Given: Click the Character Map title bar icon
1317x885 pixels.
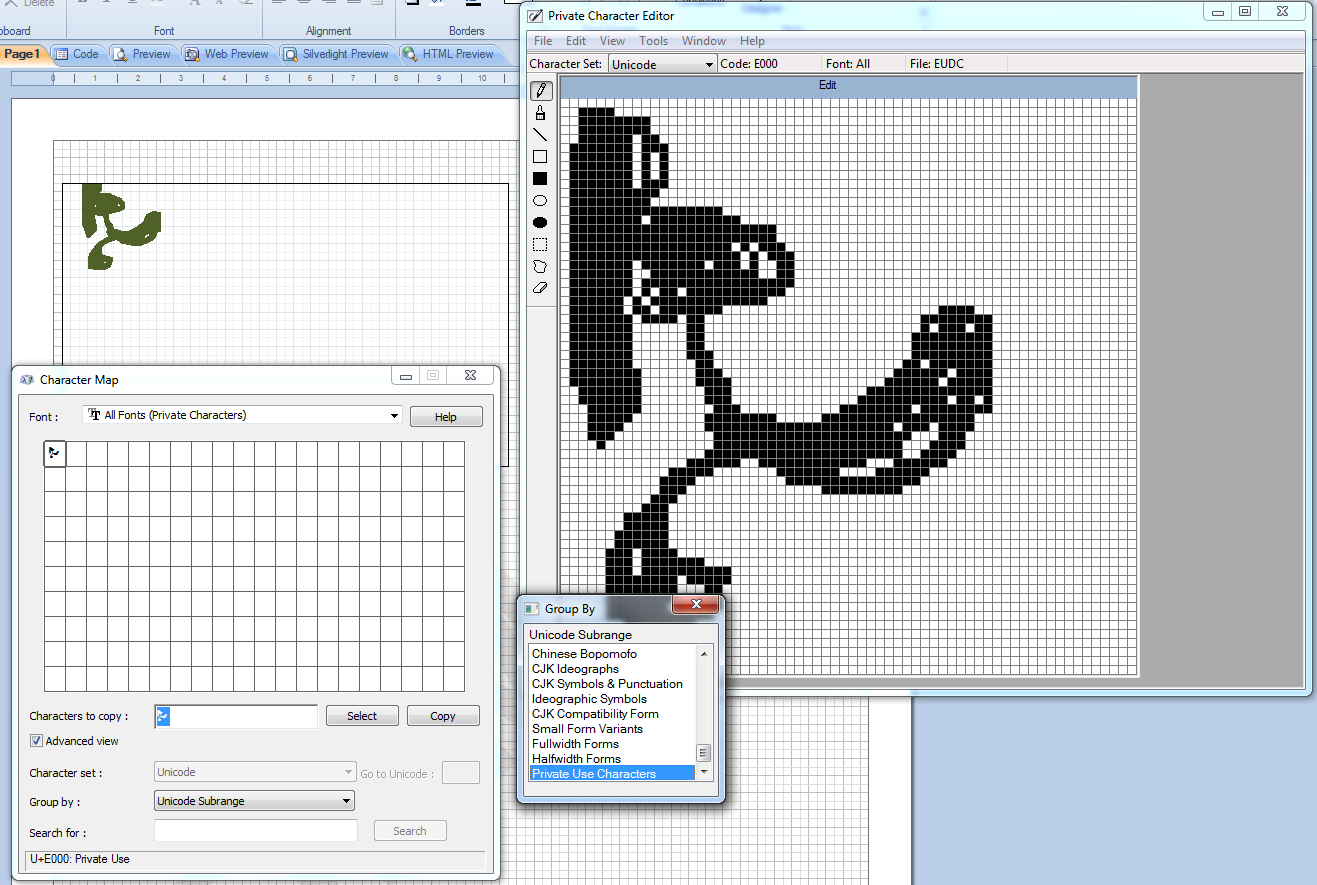Looking at the screenshot, I should 27,380.
